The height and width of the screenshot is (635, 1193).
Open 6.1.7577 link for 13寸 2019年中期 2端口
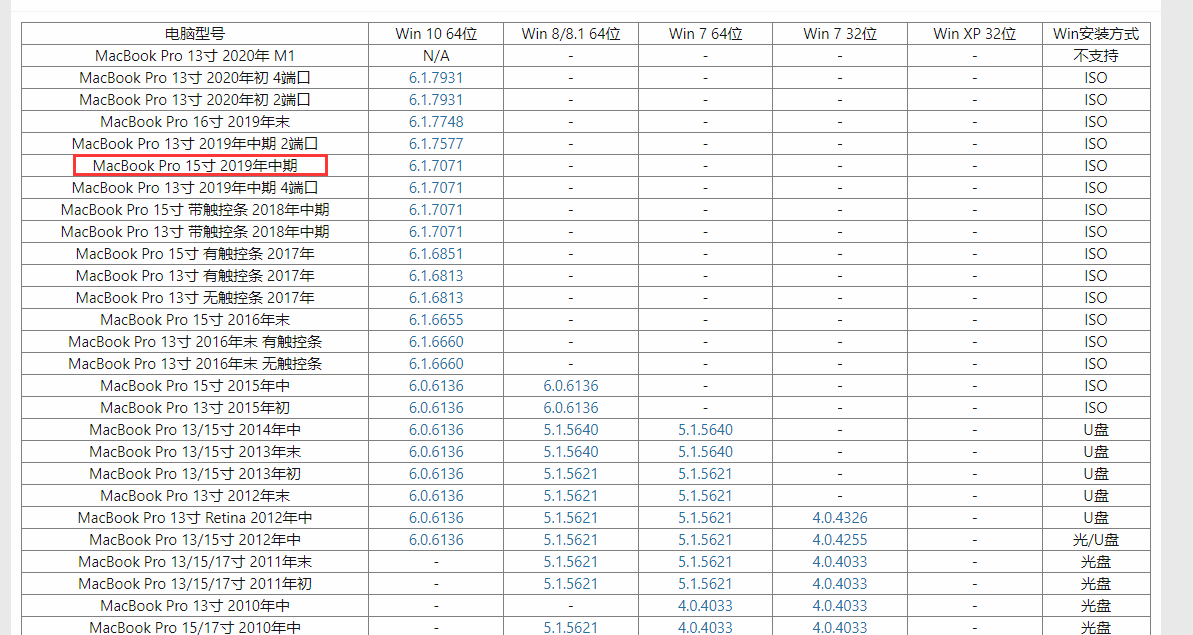[436, 144]
